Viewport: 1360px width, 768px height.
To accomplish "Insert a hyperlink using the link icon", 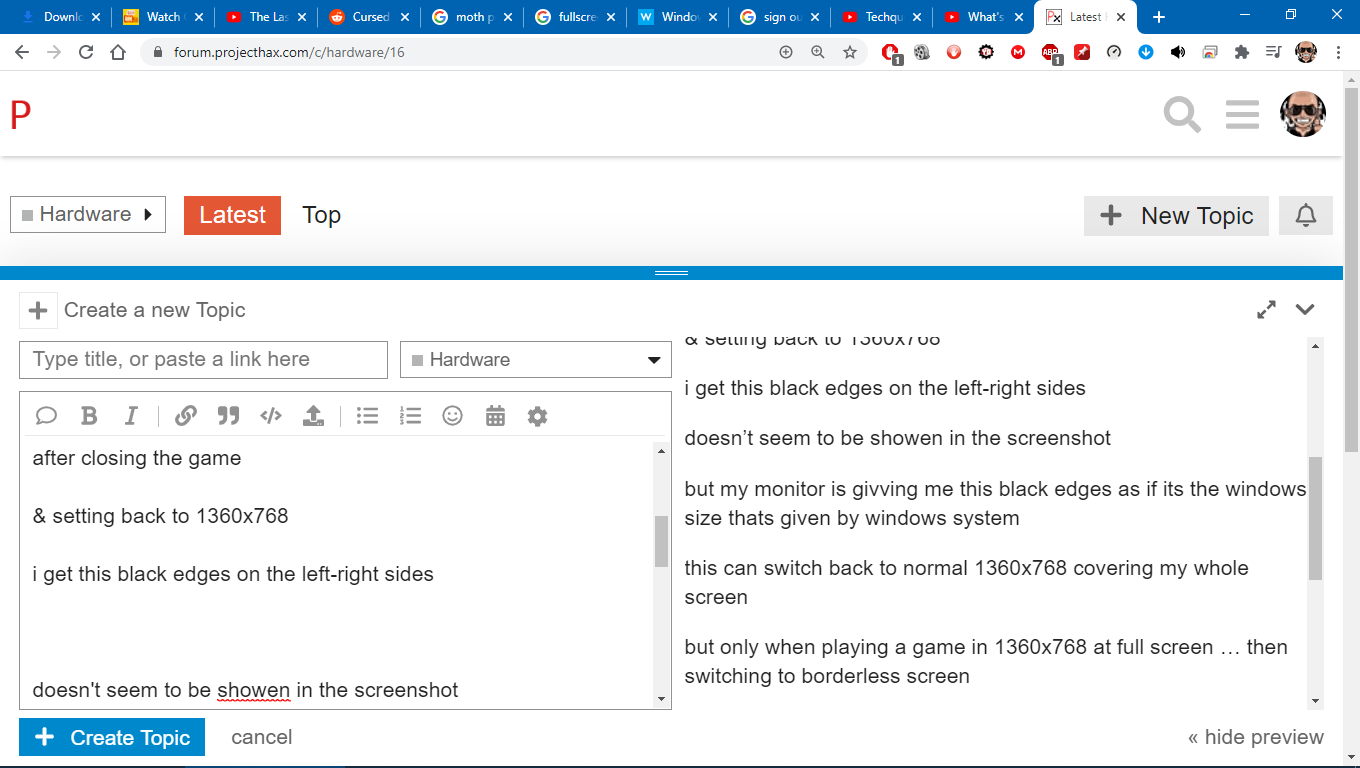I will click(x=185, y=416).
